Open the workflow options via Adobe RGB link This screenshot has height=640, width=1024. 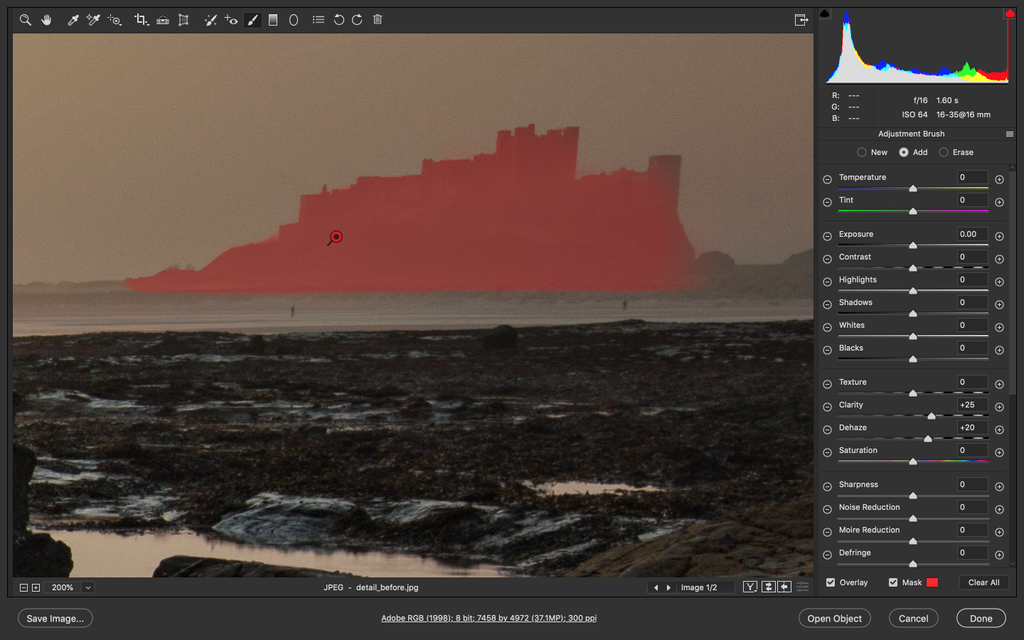[489, 618]
